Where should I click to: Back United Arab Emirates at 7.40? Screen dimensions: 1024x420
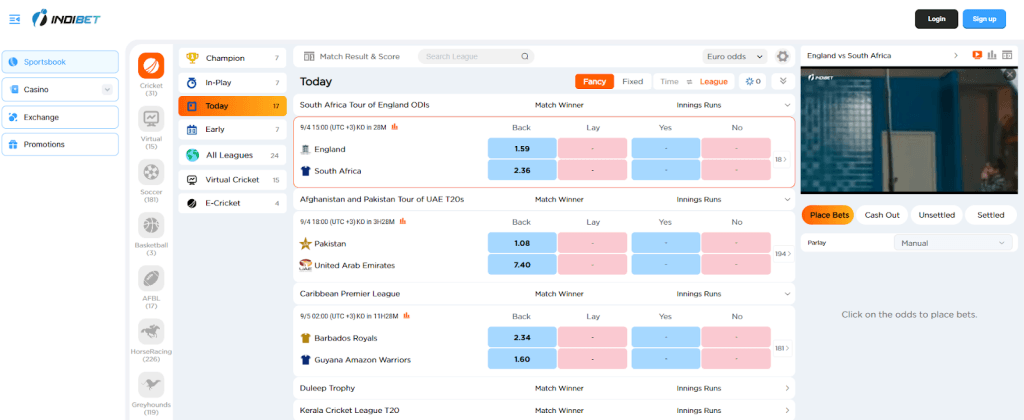(x=522, y=265)
